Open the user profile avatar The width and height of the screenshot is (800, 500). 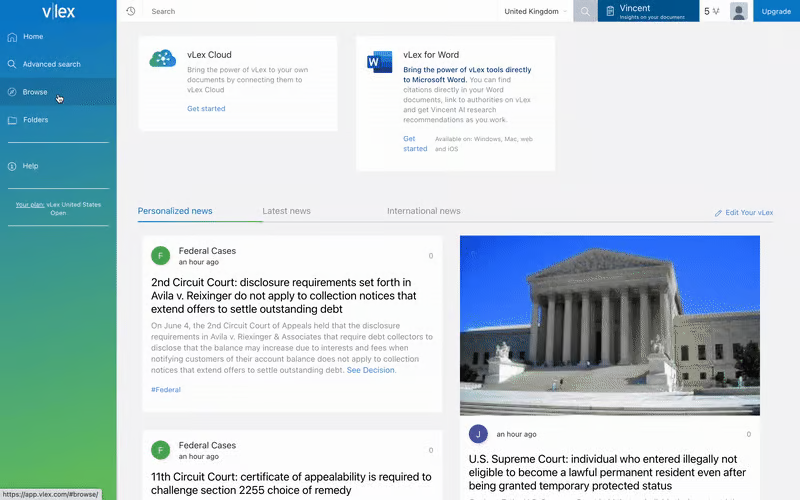click(x=738, y=11)
